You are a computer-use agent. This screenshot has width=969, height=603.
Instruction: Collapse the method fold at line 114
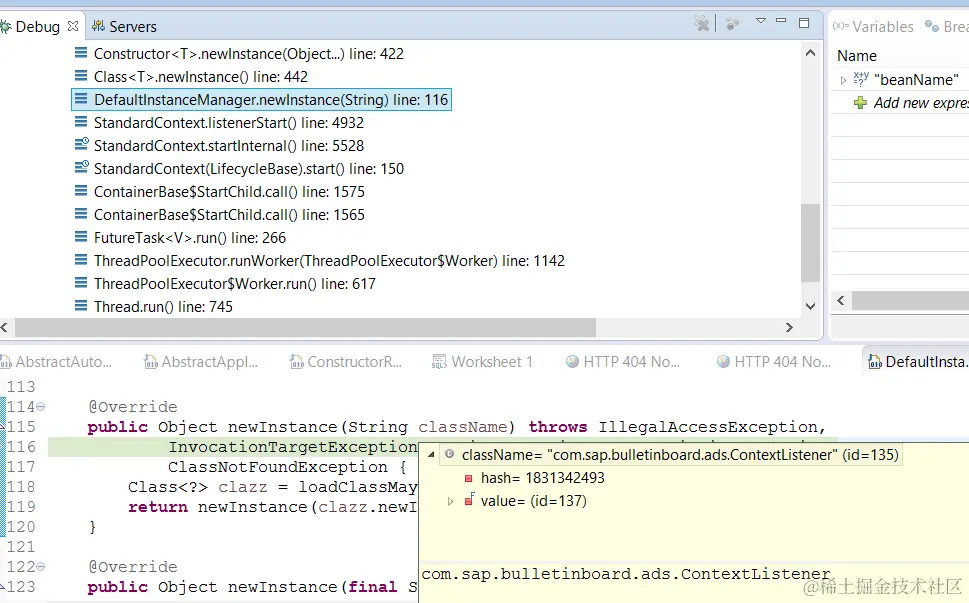click(41, 407)
